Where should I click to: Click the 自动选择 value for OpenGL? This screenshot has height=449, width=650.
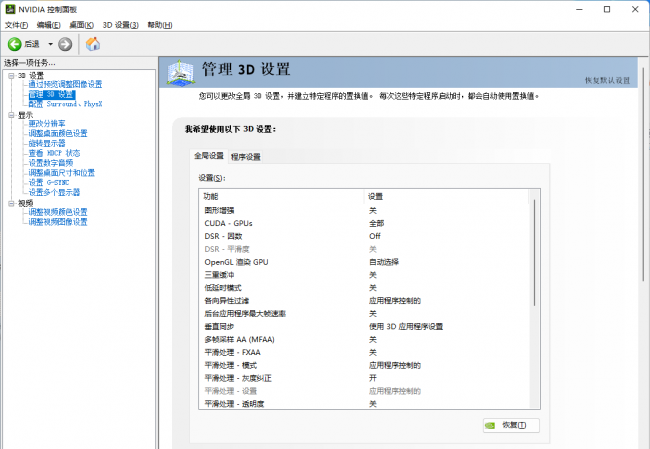point(384,262)
